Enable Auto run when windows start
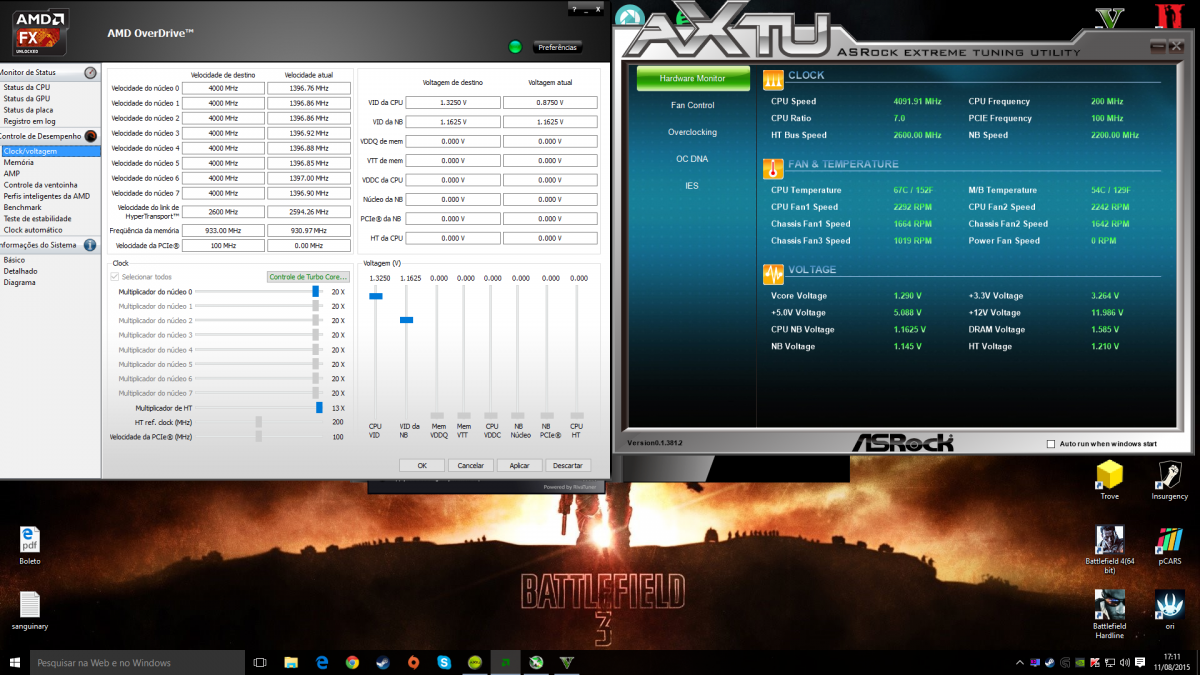The height and width of the screenshot is (675, 1200). point(1051,444)
